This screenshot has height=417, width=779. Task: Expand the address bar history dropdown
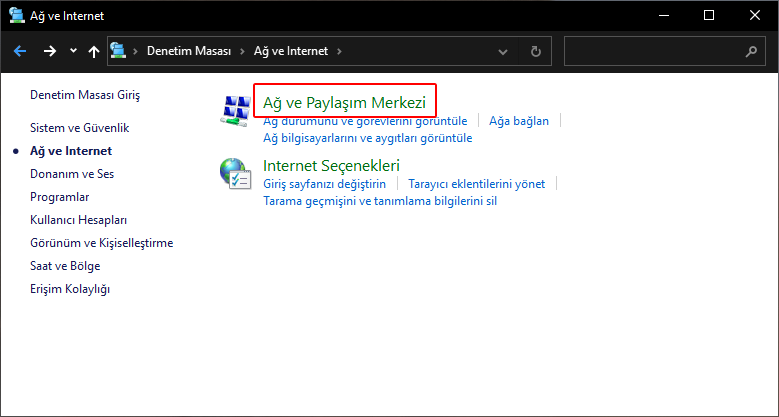point(512,51)
